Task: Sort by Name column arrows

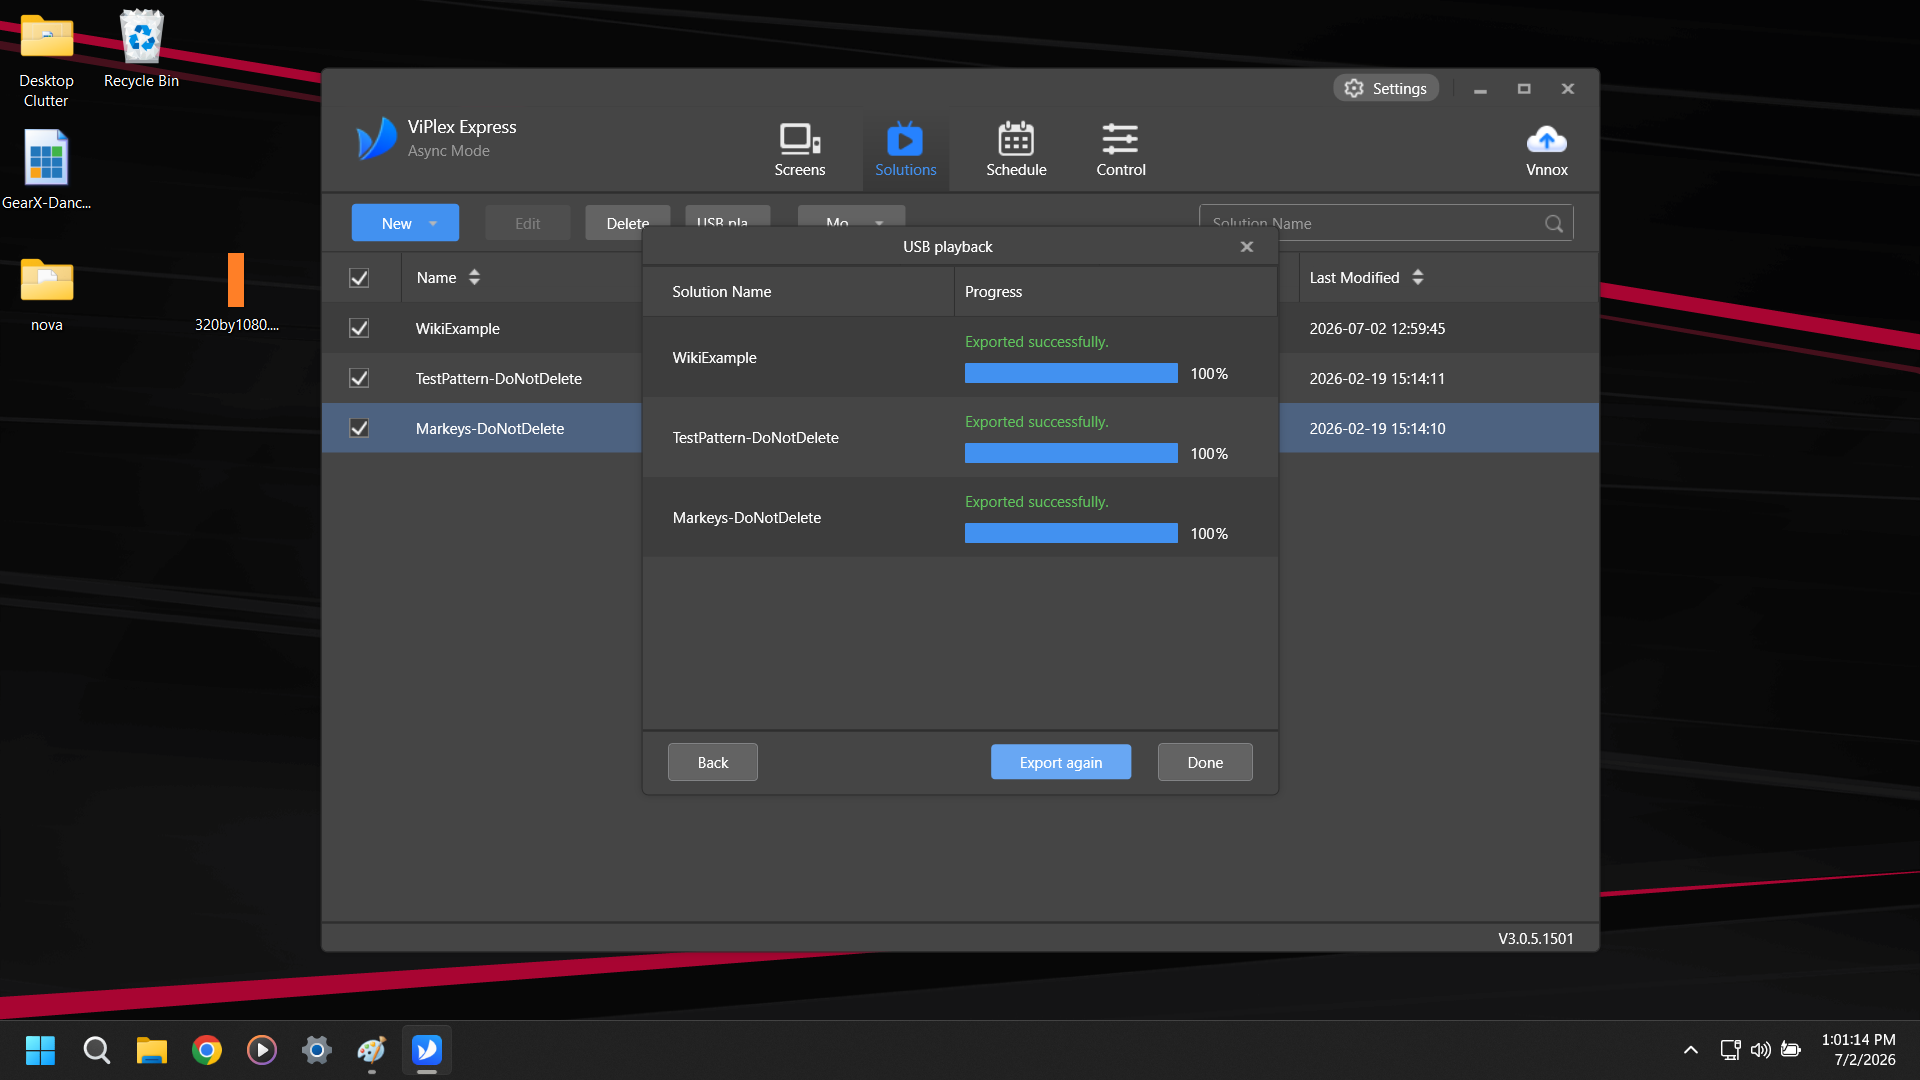Action: [x=474, y=278]
